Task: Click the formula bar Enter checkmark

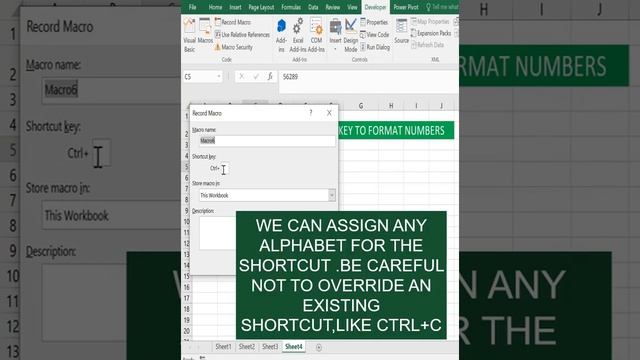Action: 256,77
